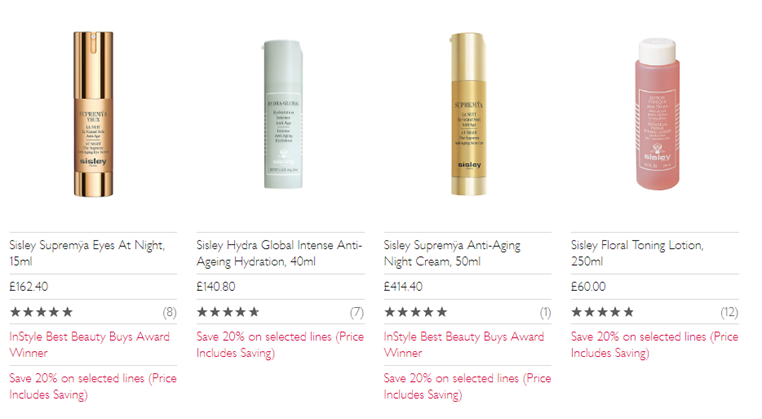View star rating for Hydra Global Hydration
This screenshot has height=419, width=762.
228,312
